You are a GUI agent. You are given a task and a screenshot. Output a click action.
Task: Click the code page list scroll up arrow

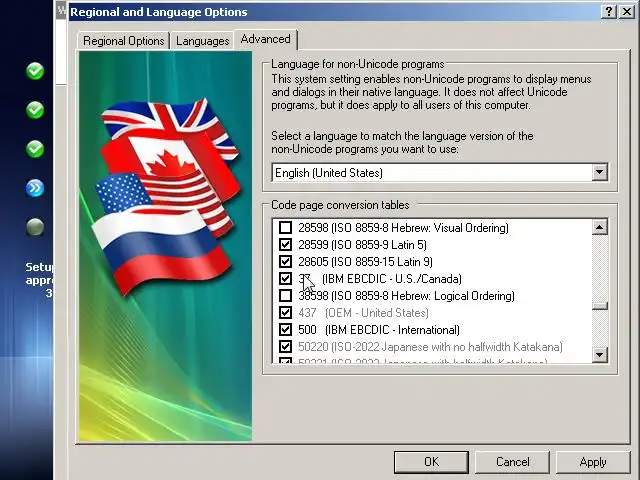coord(599,227)
